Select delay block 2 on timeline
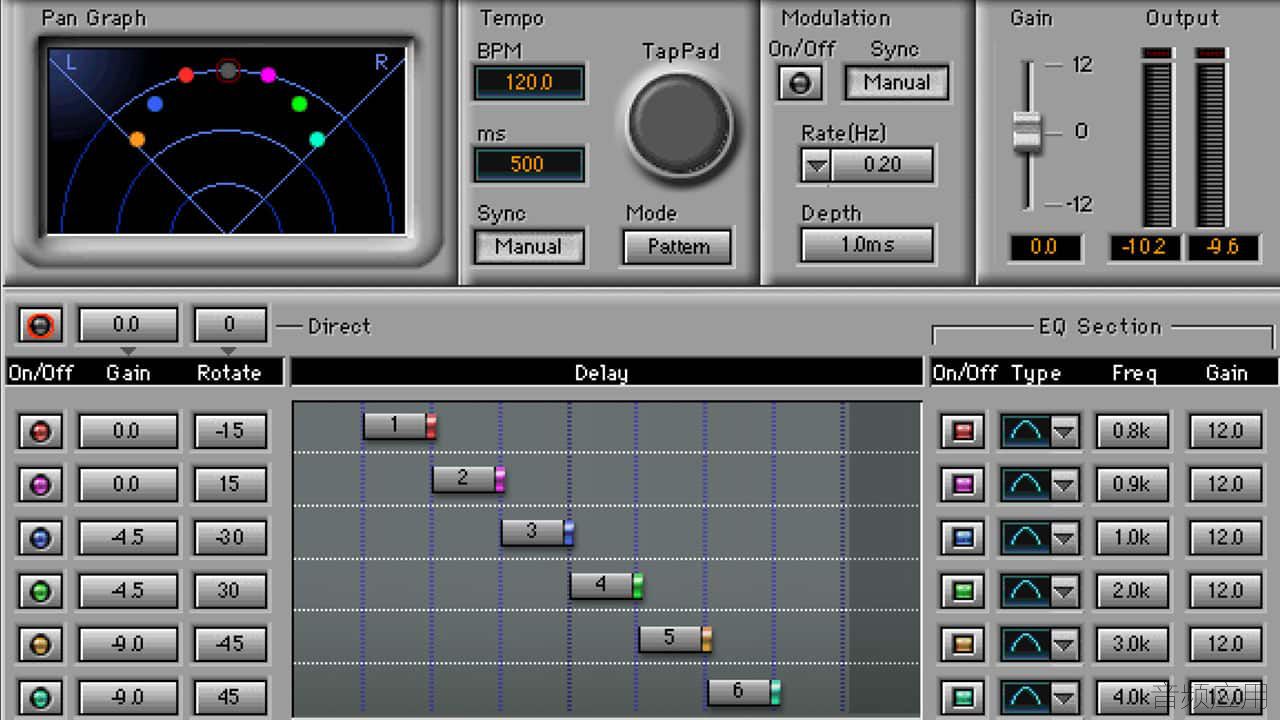Screen dimensions: 1280x720 (468, 479)
